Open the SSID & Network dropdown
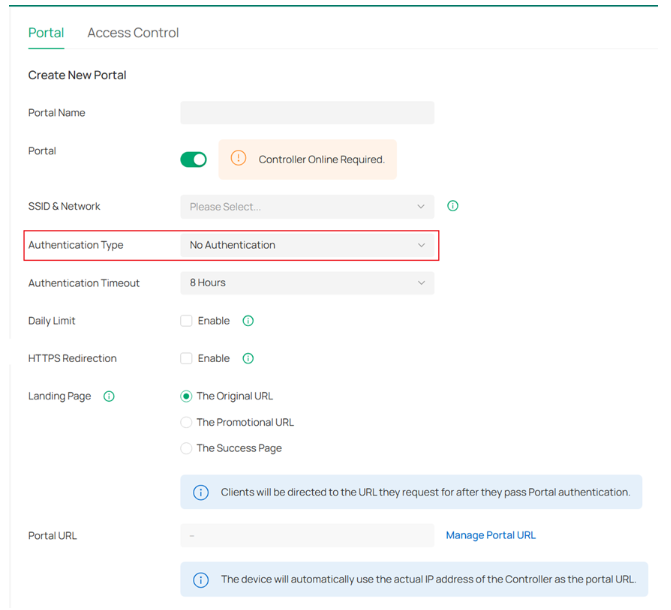Viewport: 671px width, 610px height. [x=307, y=207]
